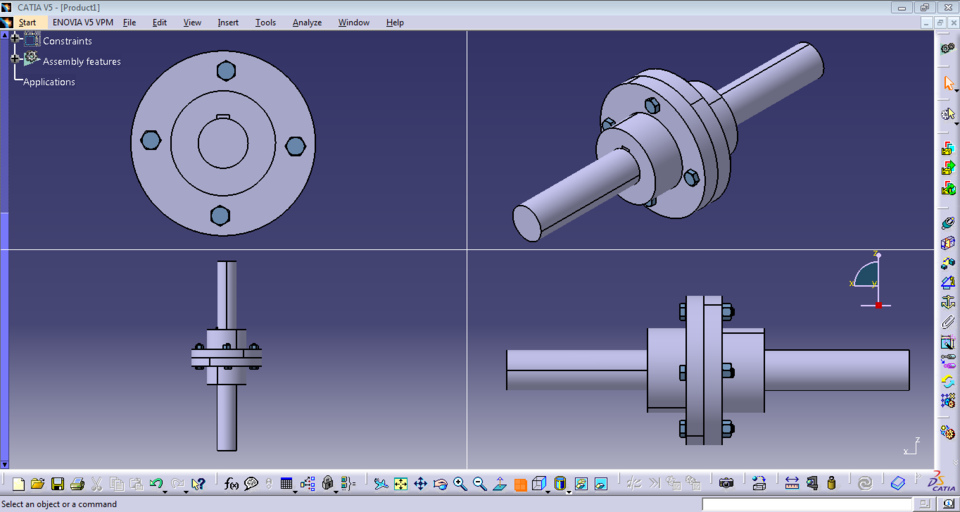Zoom in with the magnifier plus
Viewport: 960px width, 512px height.
(x=460, y=484)
